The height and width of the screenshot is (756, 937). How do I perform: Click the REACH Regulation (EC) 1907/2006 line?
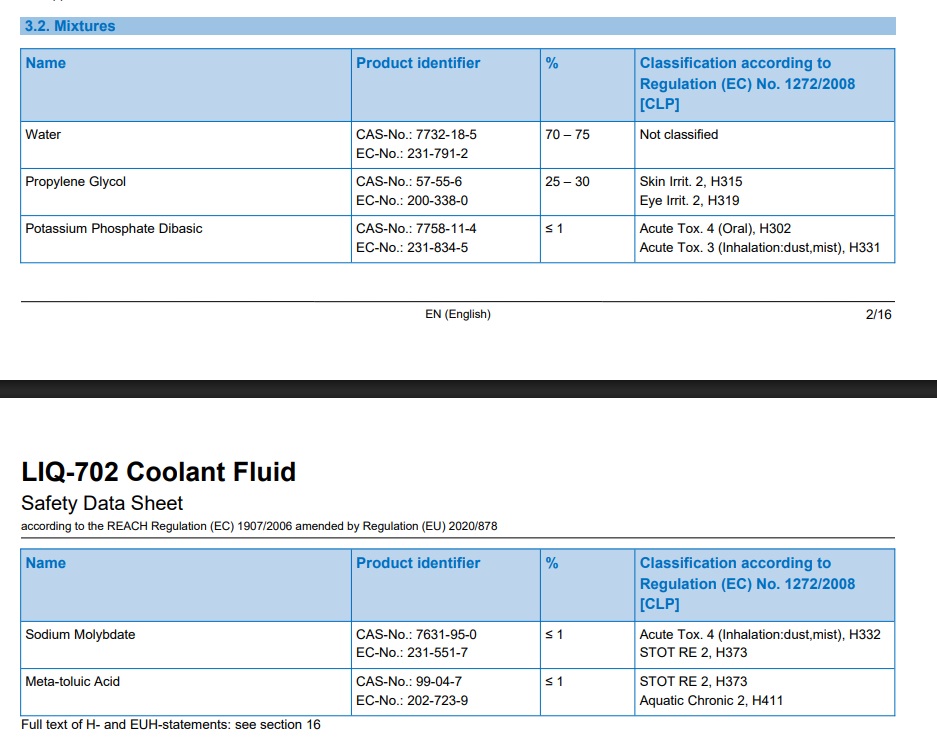259,527
